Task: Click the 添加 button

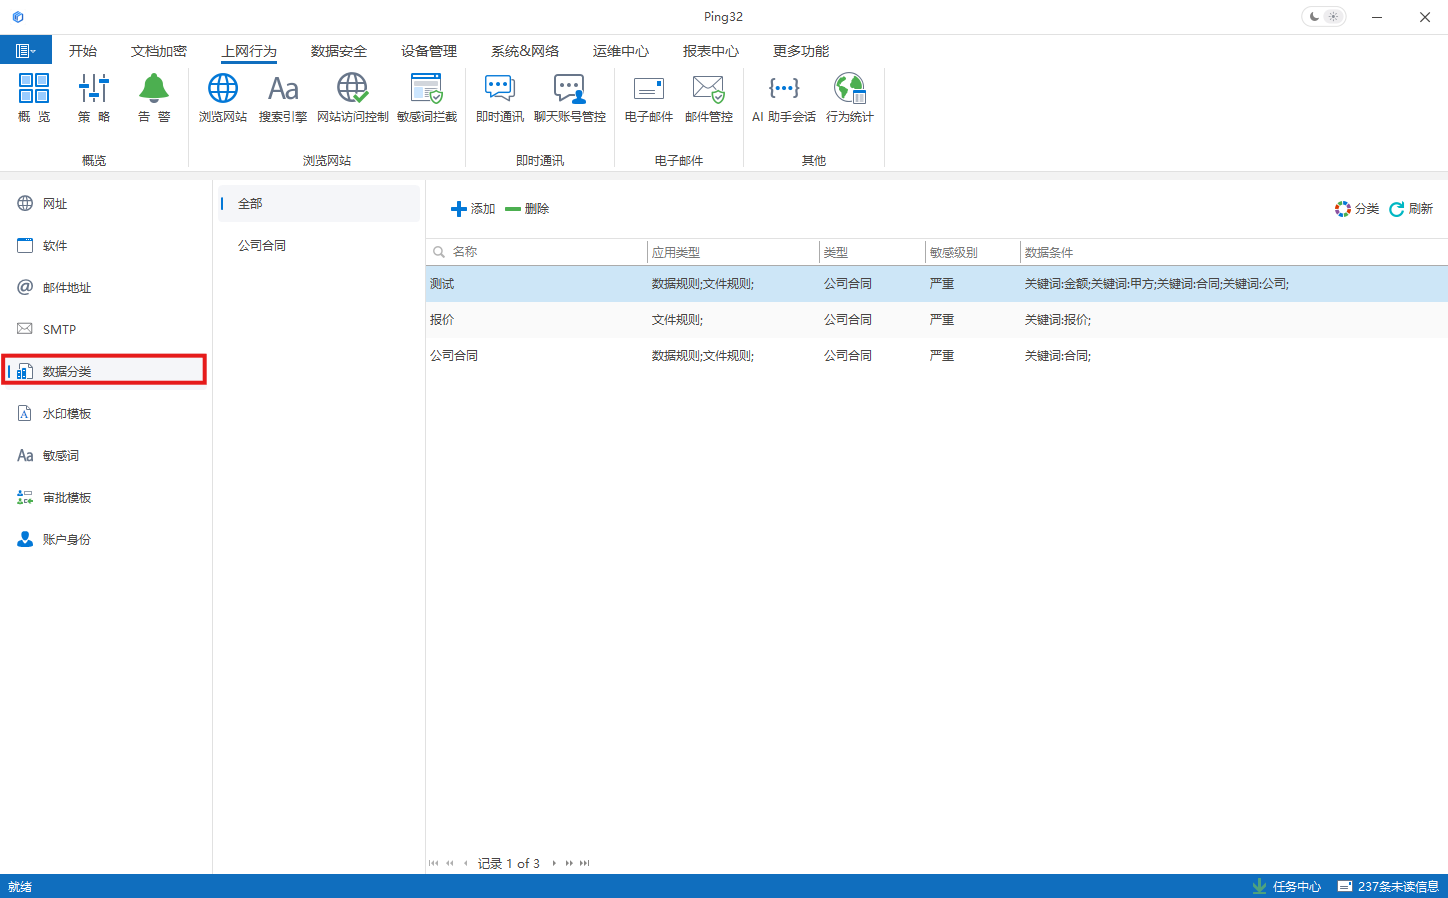Action: [x=473, y=209]
